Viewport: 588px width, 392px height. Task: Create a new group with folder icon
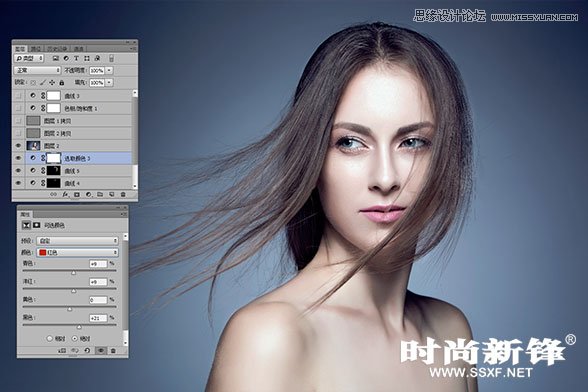(x=100, y=194)
